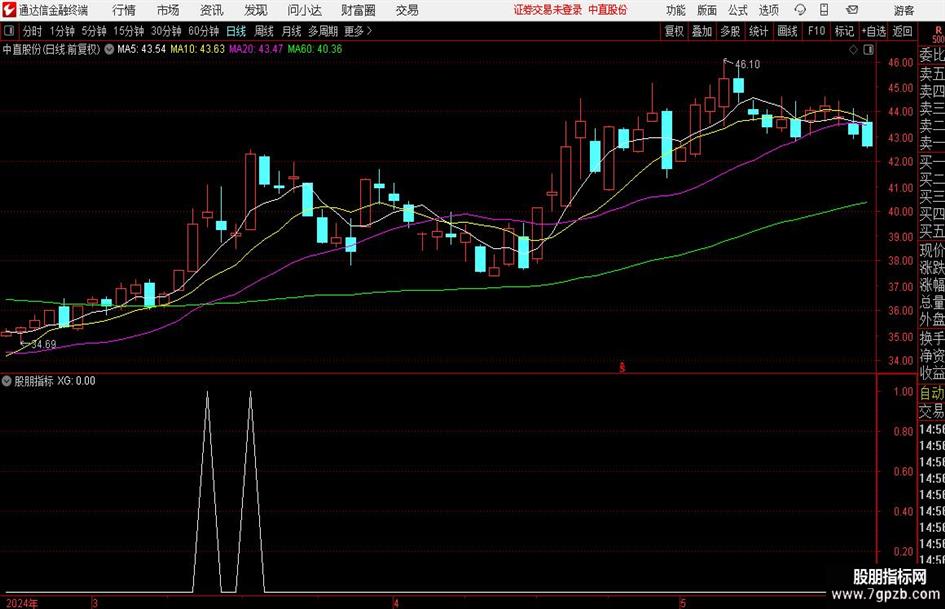Click the 标记 mark toolbar button
The width and height of the screenshot is (945, 609).
coord(844,31)
